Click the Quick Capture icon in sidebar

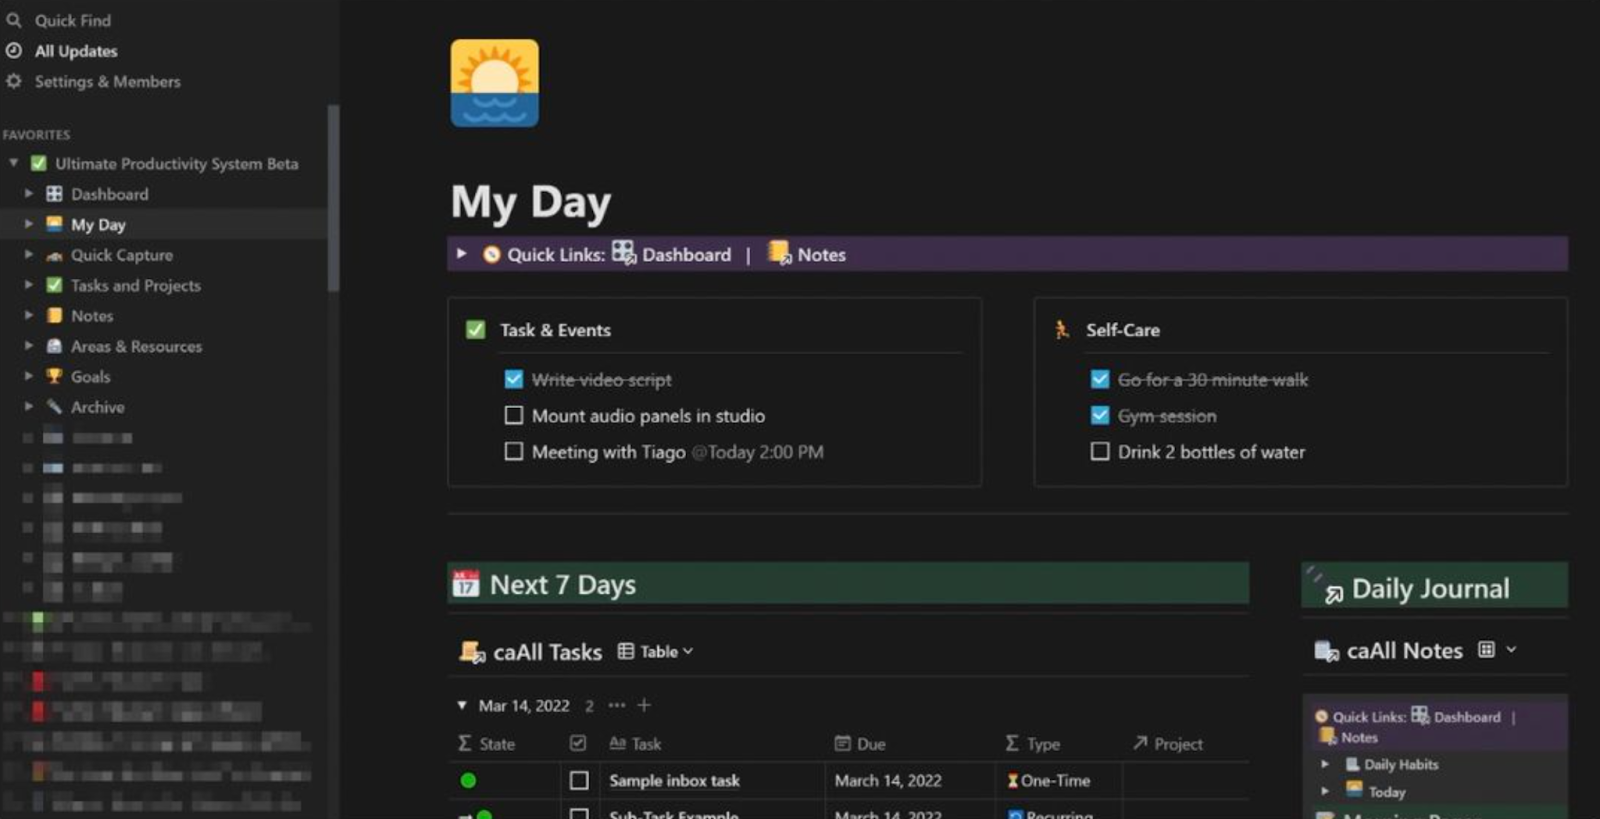pos(55,255)
